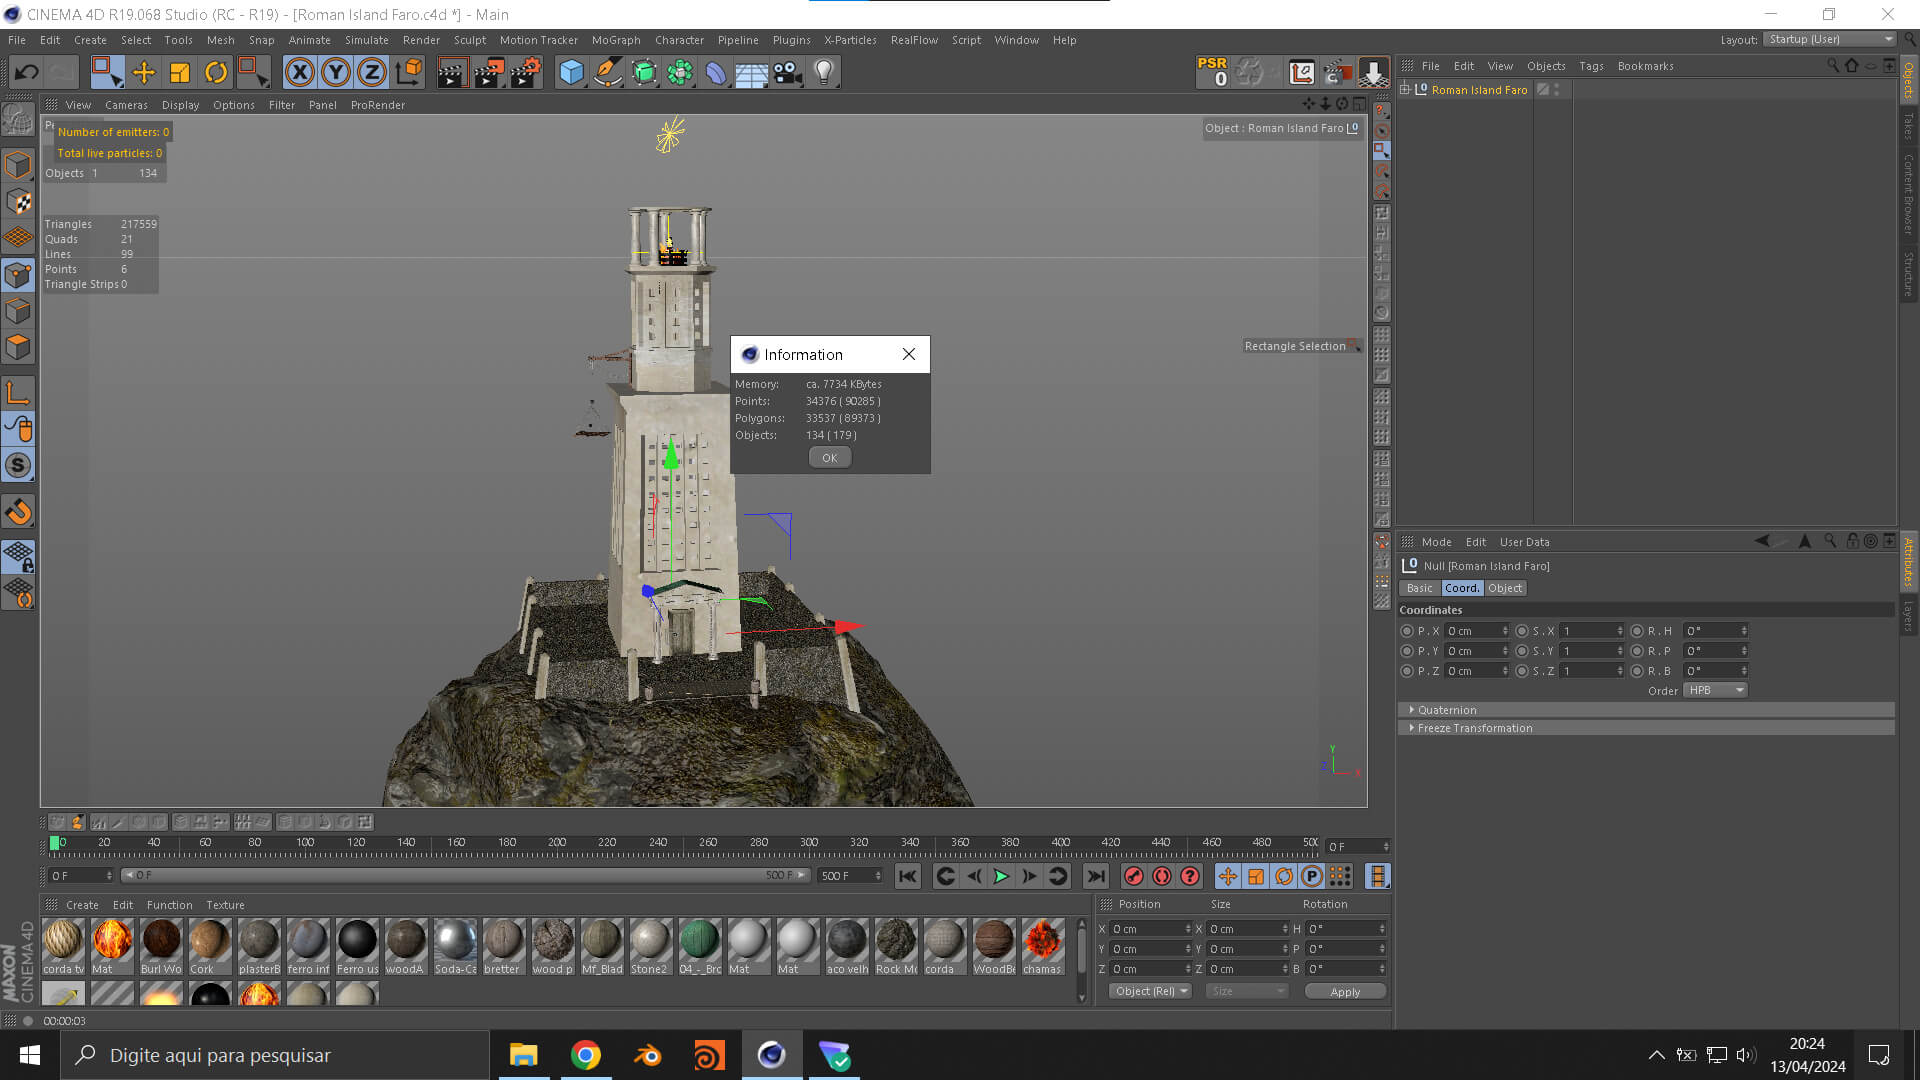Click Render to Picture Viewer icon
The image size is (1920, 1080).
[x=489, y=72]
